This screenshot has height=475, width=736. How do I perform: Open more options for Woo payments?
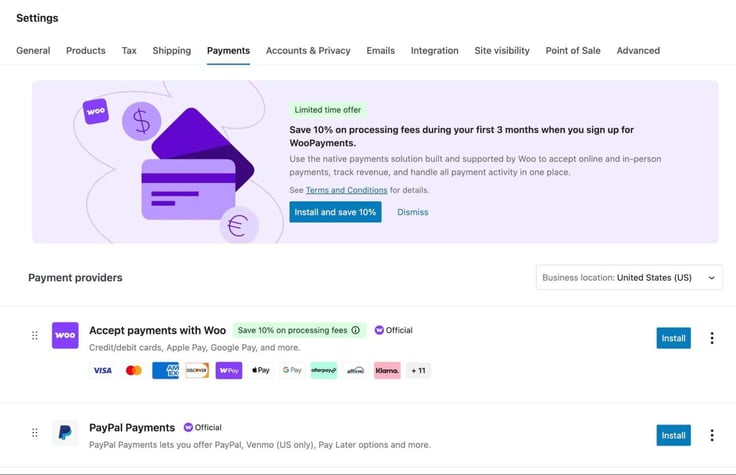point(712,338)
